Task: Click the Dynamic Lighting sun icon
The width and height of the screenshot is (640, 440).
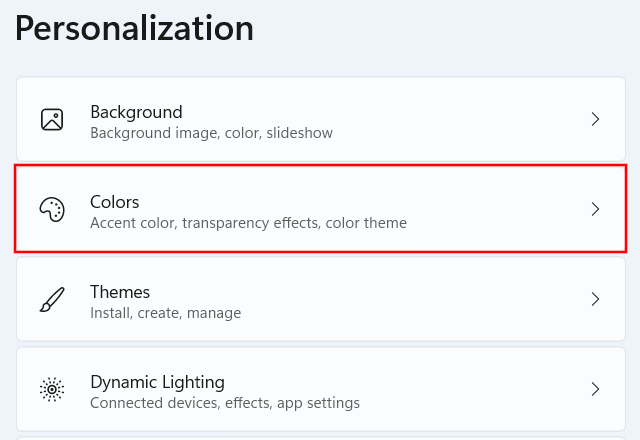Action: pyautogui.click(x=52, y=389)
